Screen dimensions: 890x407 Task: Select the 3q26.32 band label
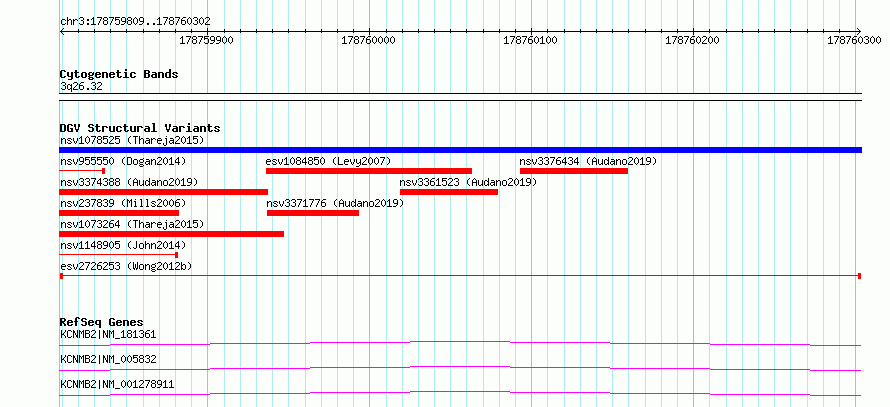81,86
